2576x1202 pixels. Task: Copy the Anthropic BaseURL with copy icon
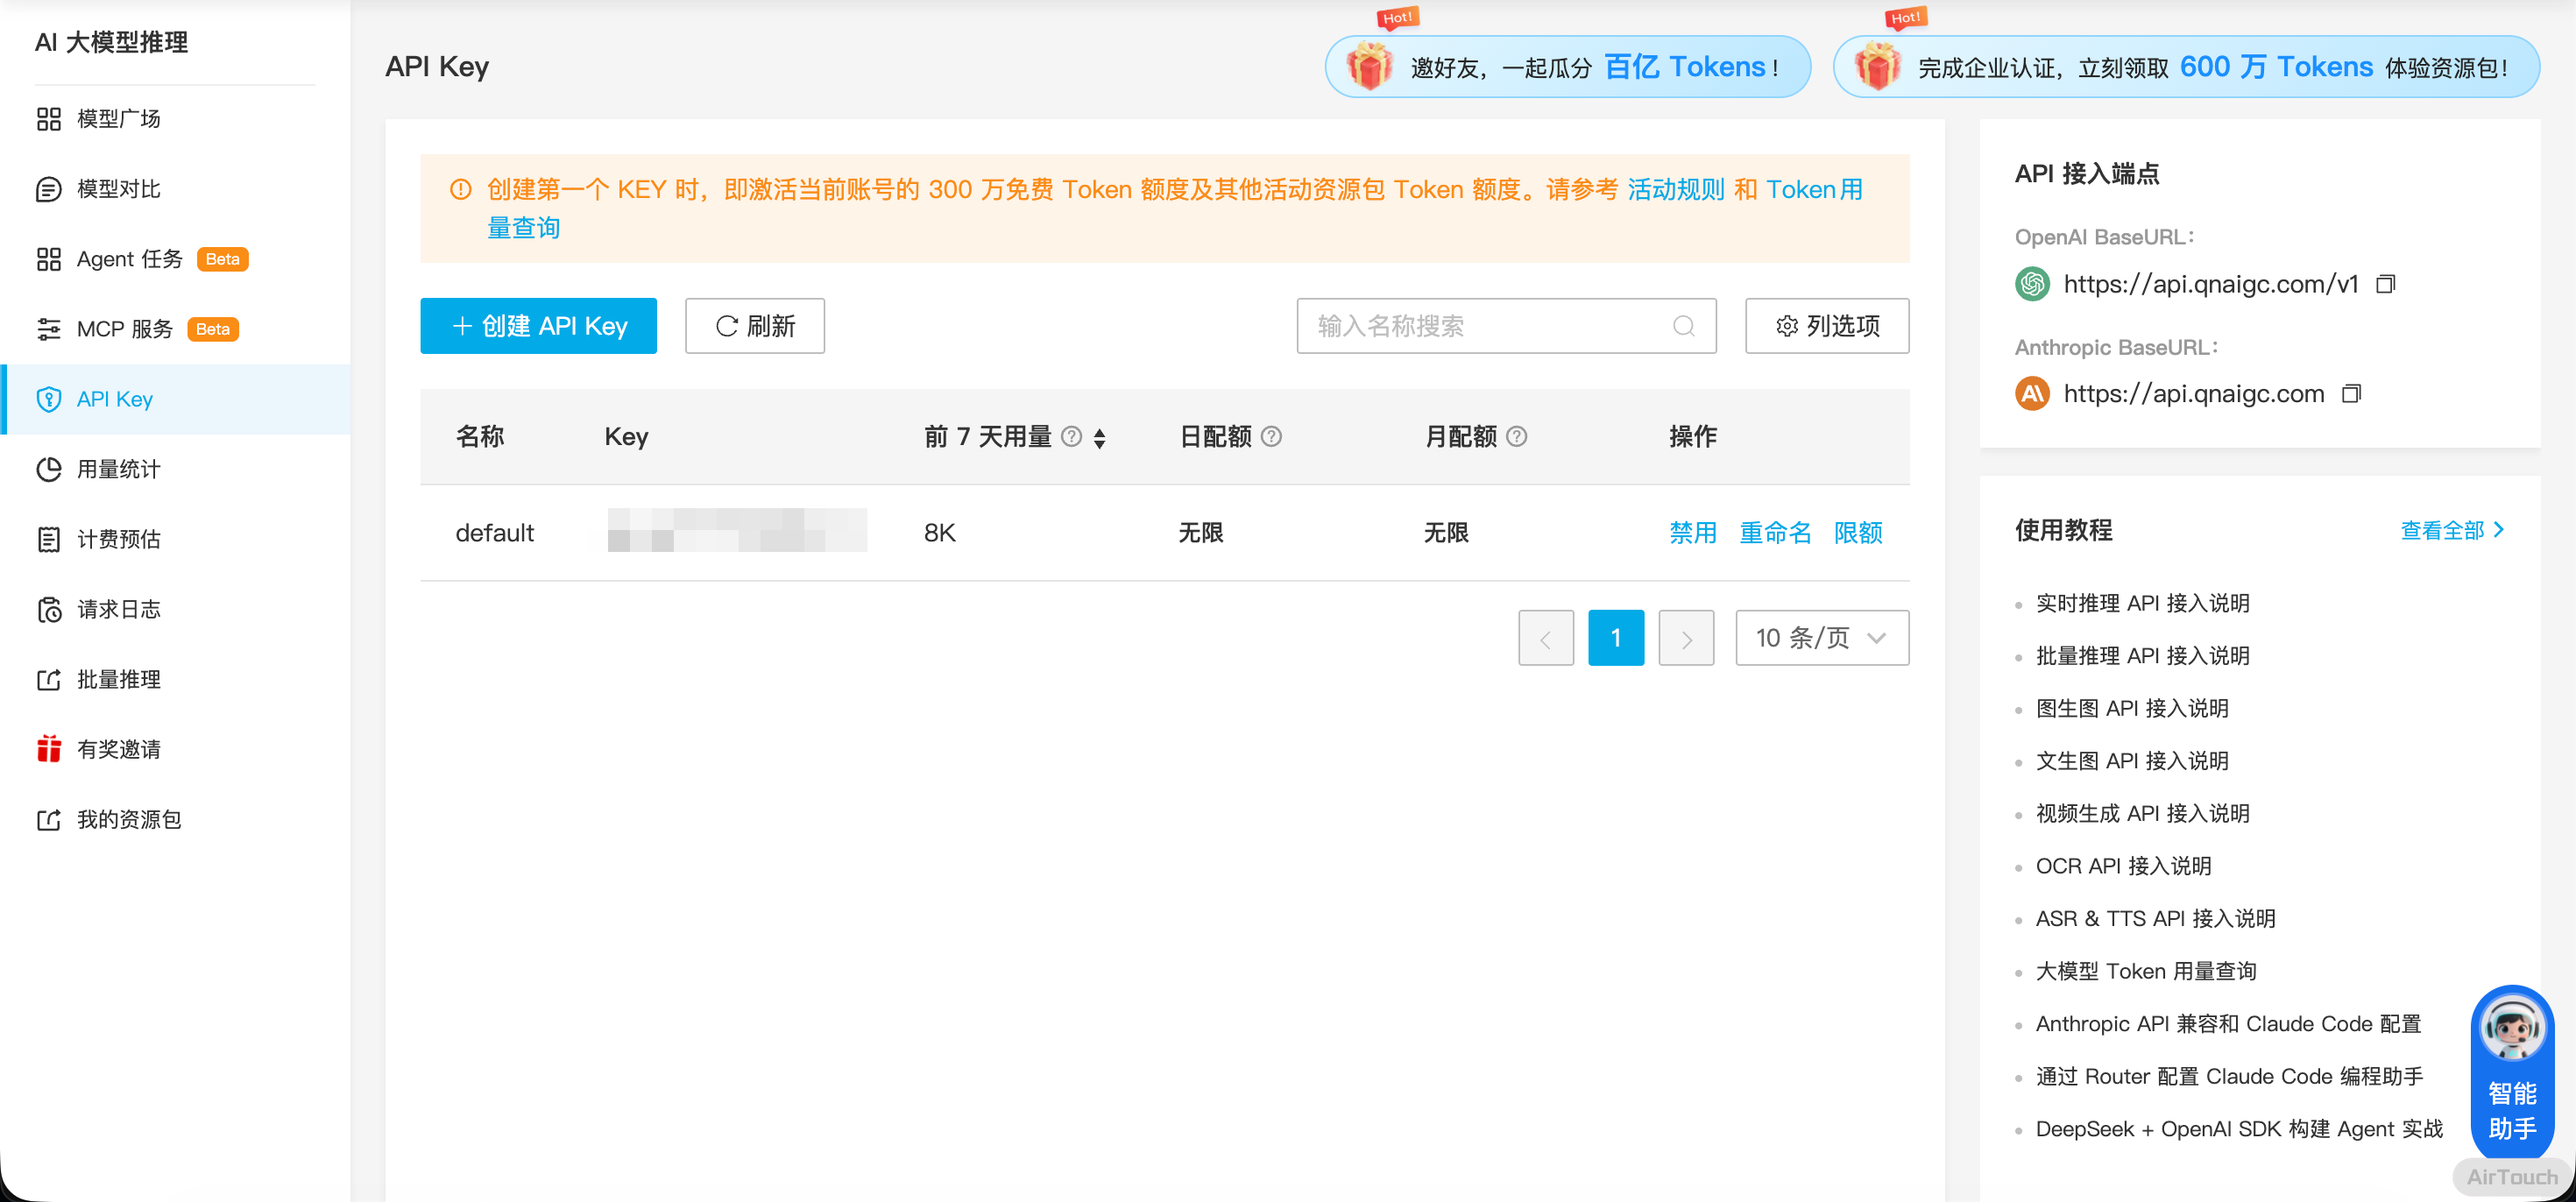2352,393
